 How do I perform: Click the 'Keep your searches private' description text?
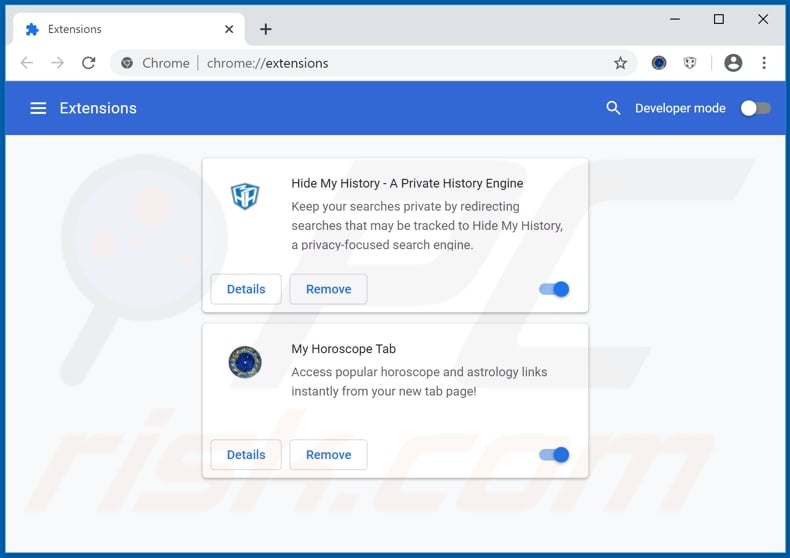click(x=427, y=226)
